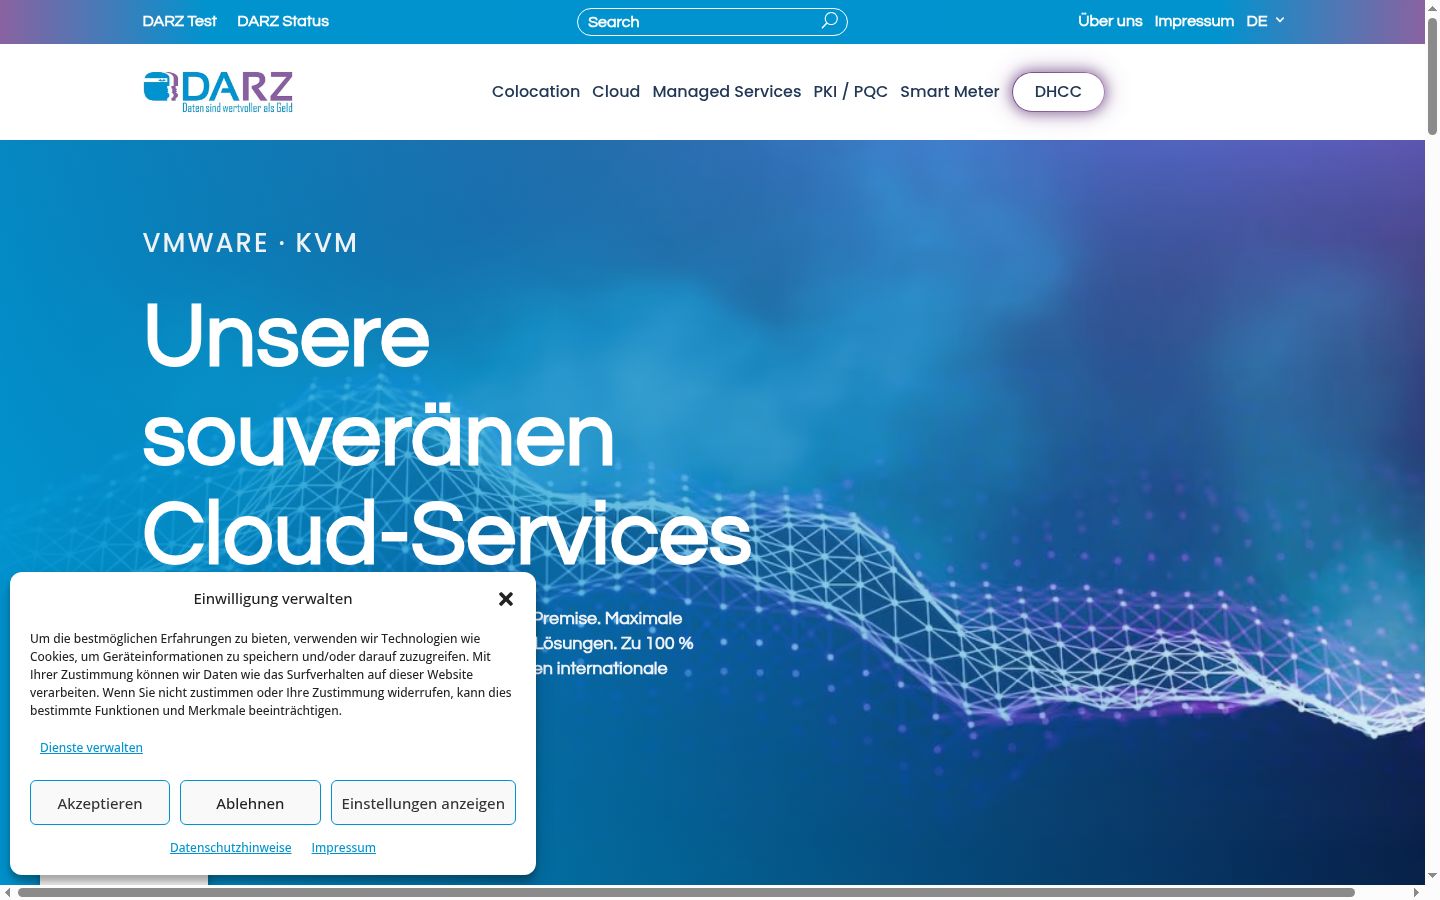Click Dienste verwalten link
Screen dimensions: 1440x900
tap(91, 748)
